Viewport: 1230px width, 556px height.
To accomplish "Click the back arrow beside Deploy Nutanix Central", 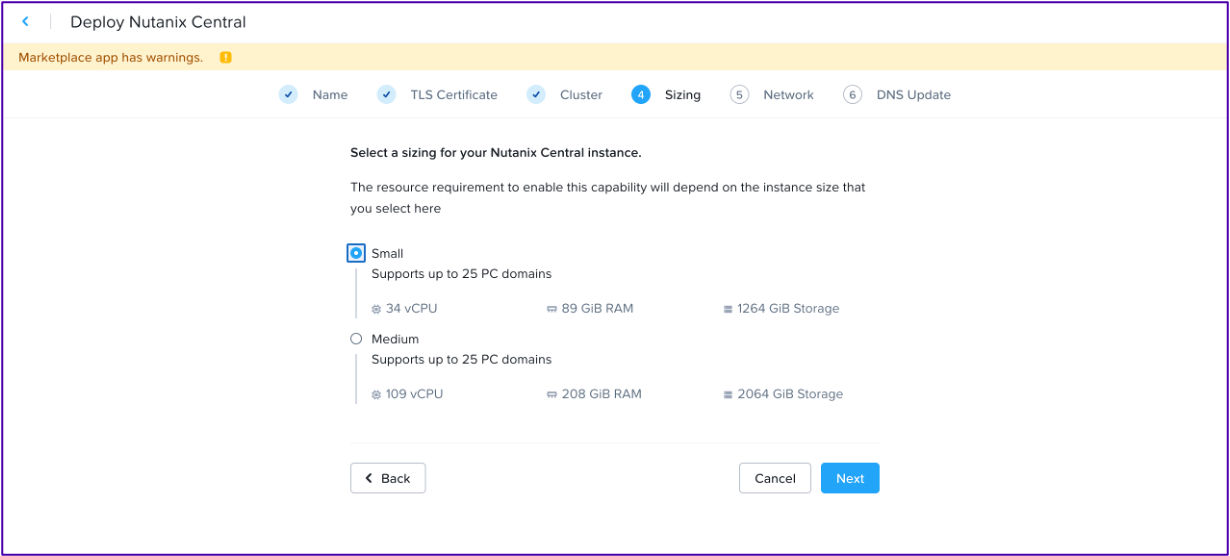I will point(25,21).
